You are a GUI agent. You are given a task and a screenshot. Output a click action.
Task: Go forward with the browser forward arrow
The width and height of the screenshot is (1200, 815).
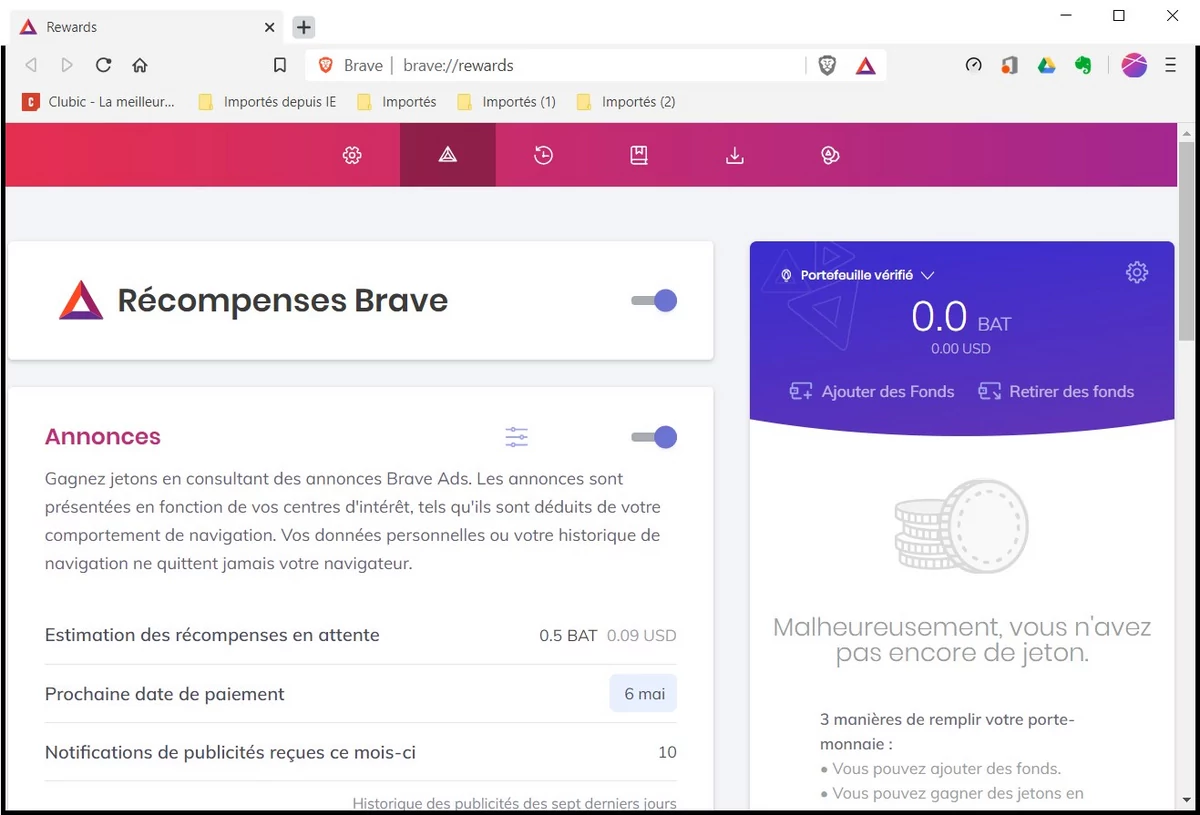pyautogui.click(x=67, y=65)
